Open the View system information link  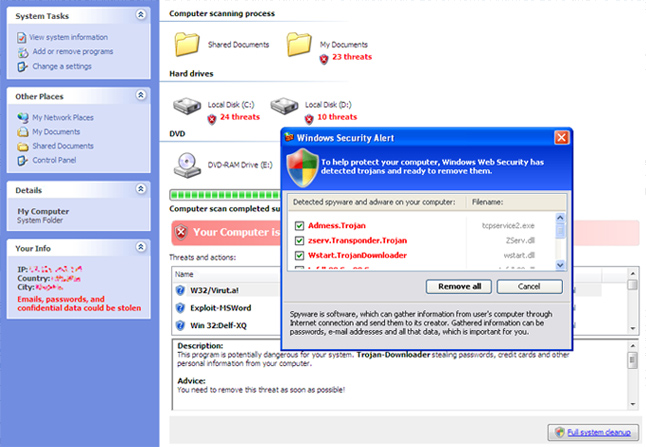pos(69,37)
